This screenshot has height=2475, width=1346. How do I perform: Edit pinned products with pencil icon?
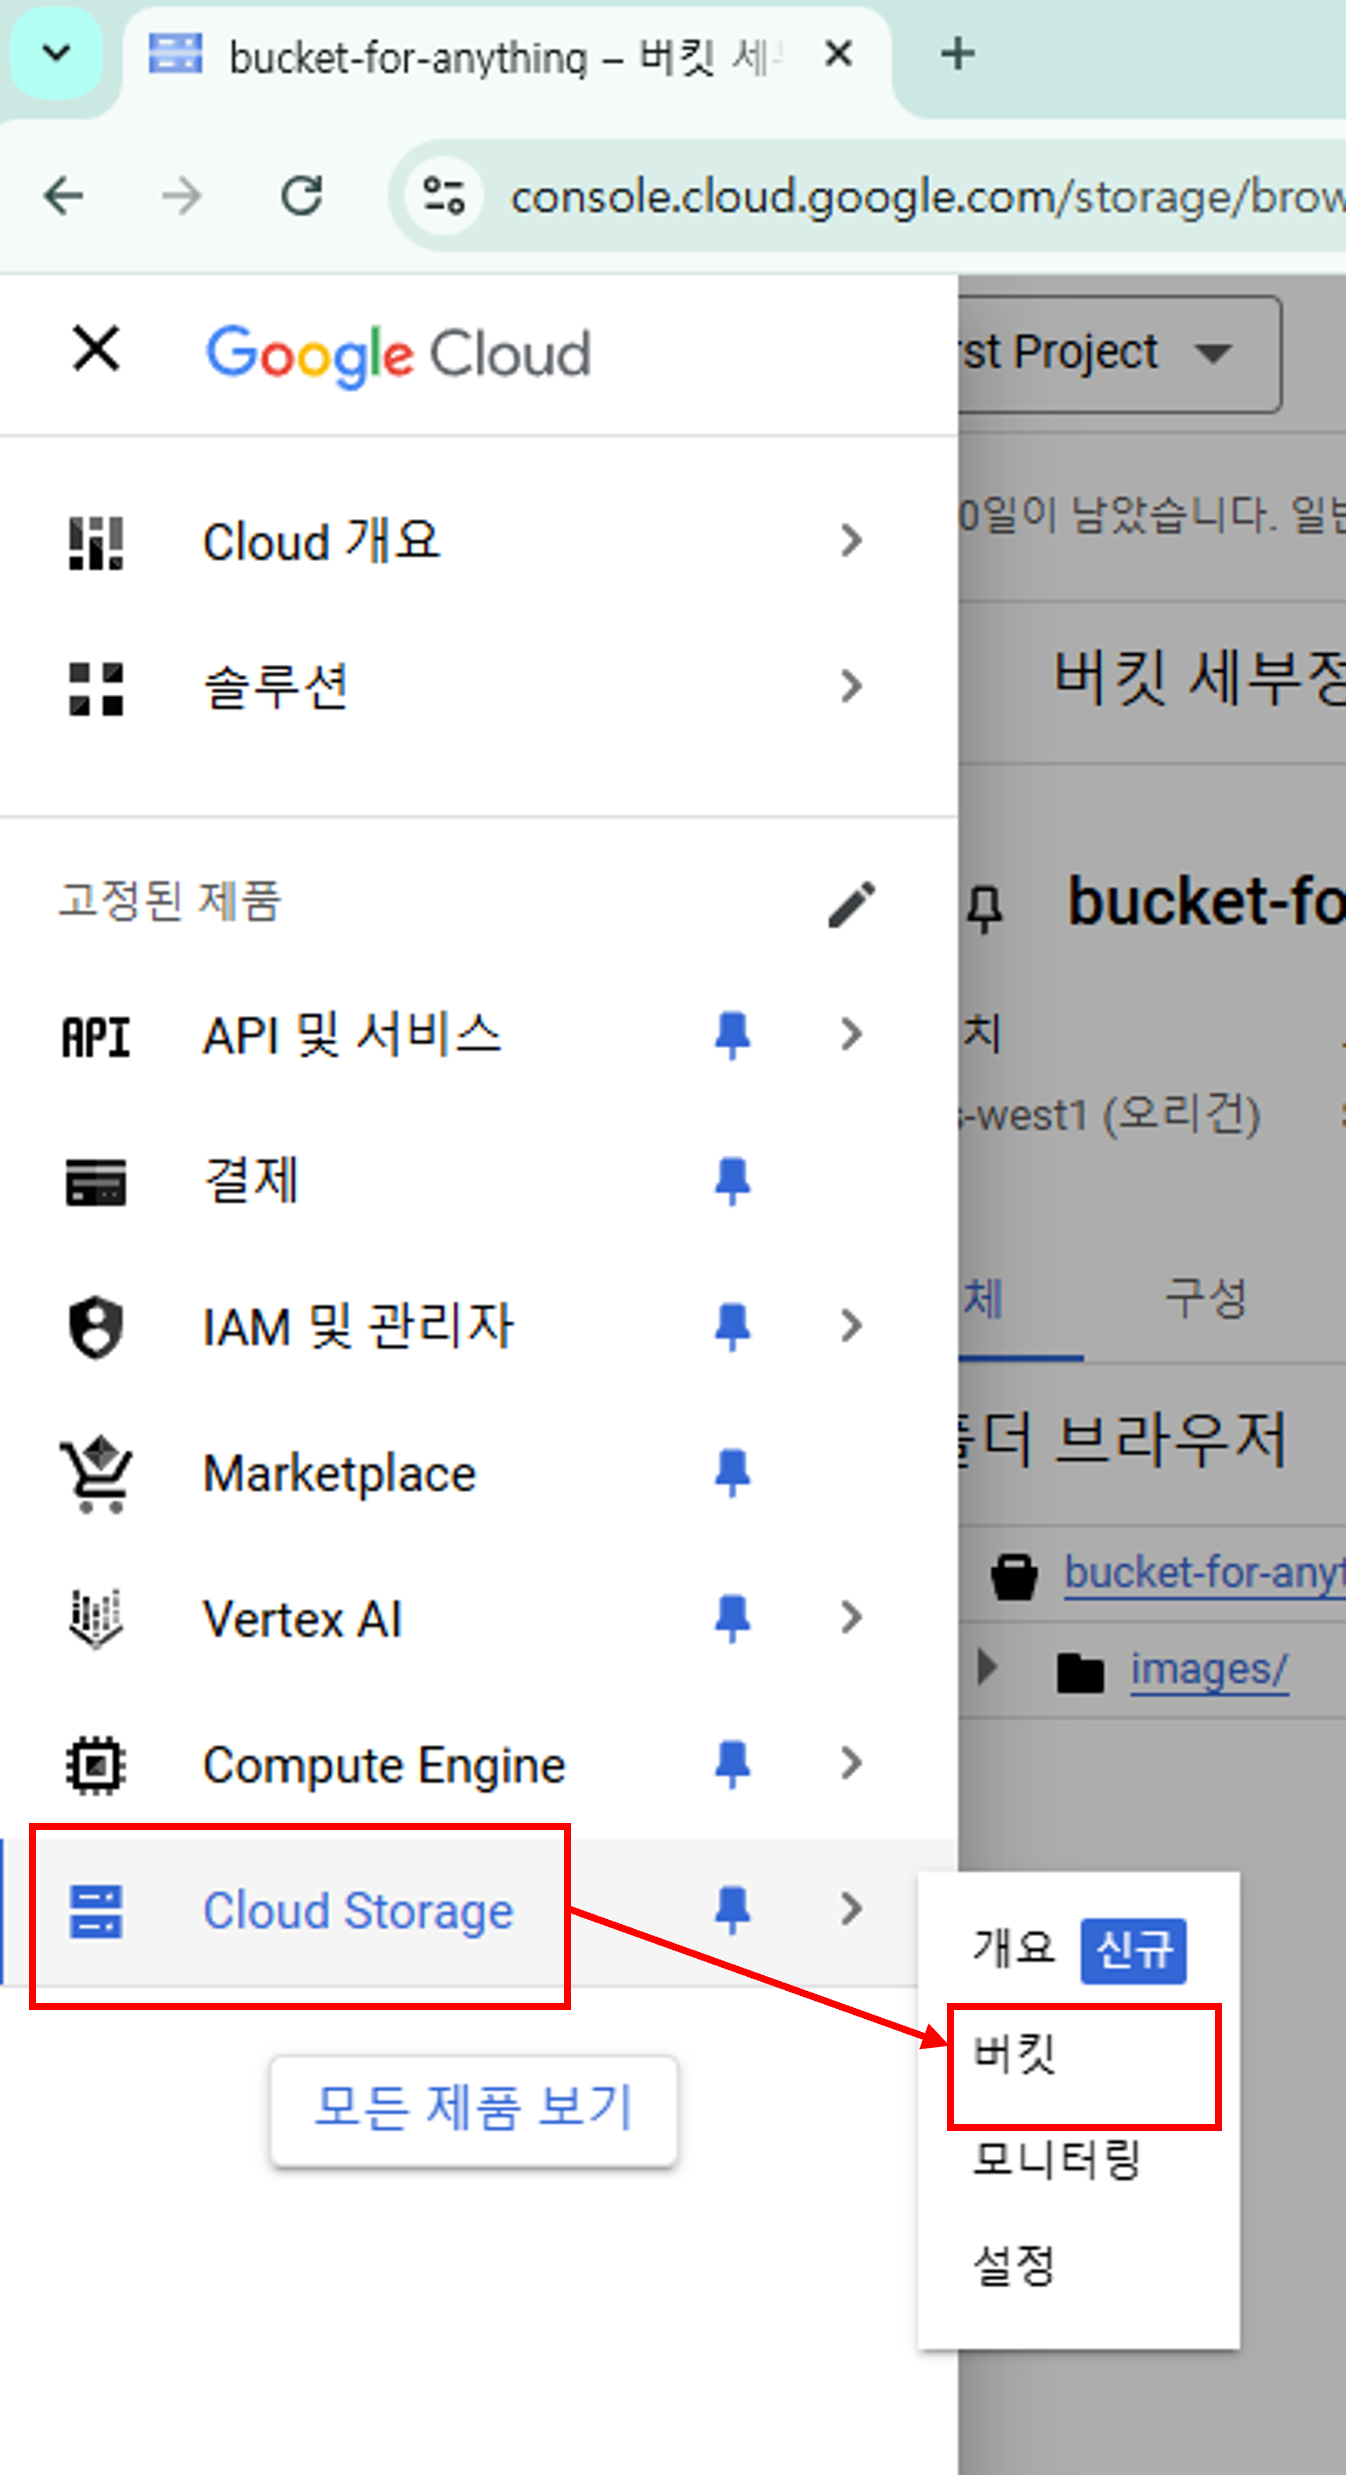click(x=851, y=903)
